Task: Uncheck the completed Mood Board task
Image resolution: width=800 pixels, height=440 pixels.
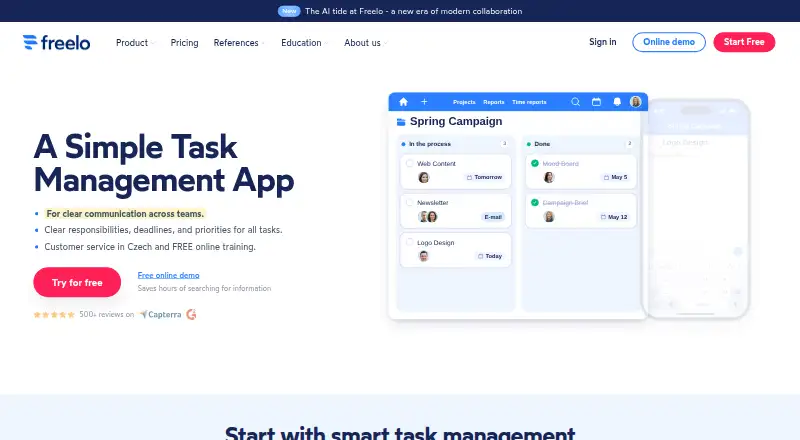Action: click(535, 163)
